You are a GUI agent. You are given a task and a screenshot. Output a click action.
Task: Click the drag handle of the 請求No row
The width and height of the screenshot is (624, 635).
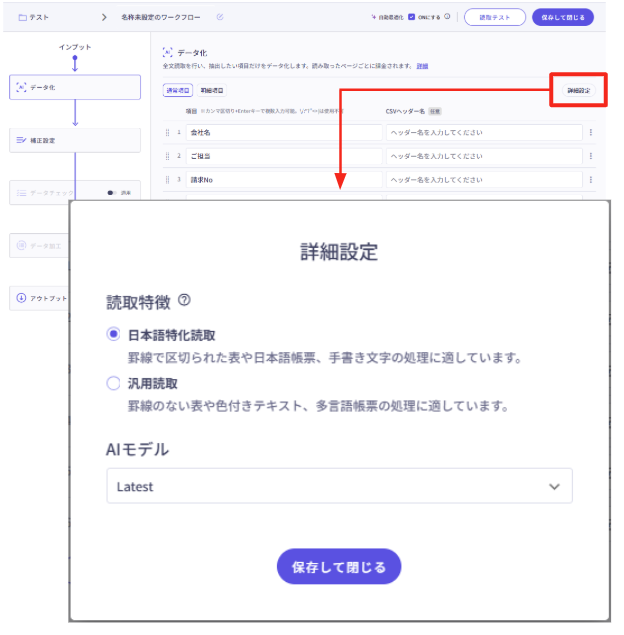pyautogui.click(x=168, y=180)
